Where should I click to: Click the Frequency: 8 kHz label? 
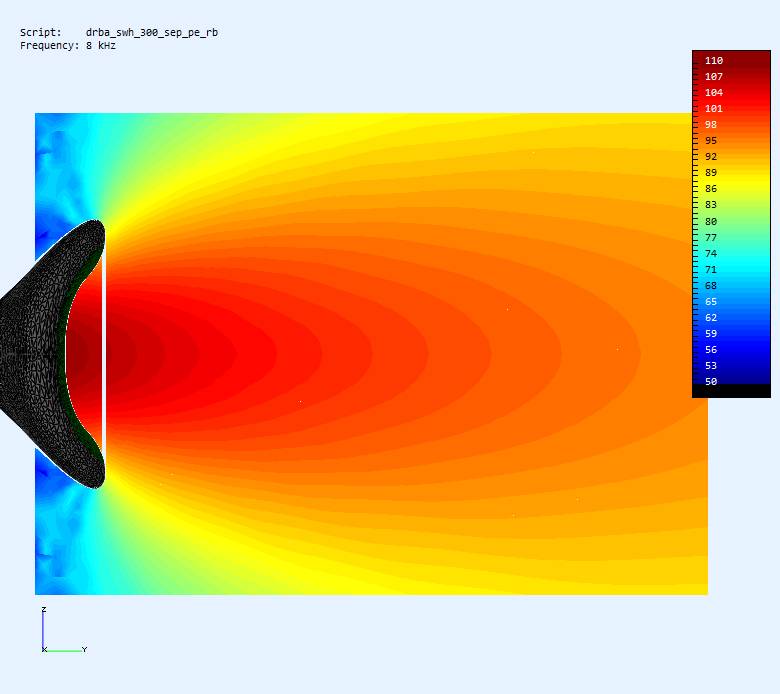pyautogui.click(x=68, y=45)
